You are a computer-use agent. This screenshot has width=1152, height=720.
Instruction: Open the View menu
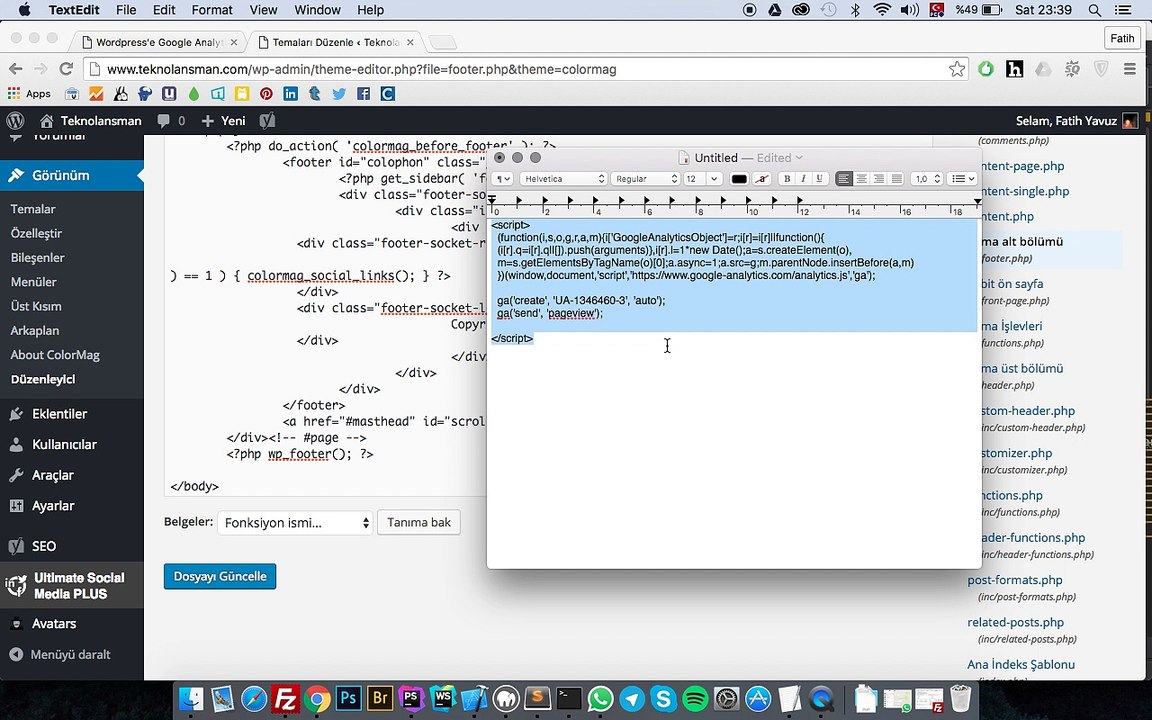263,10
